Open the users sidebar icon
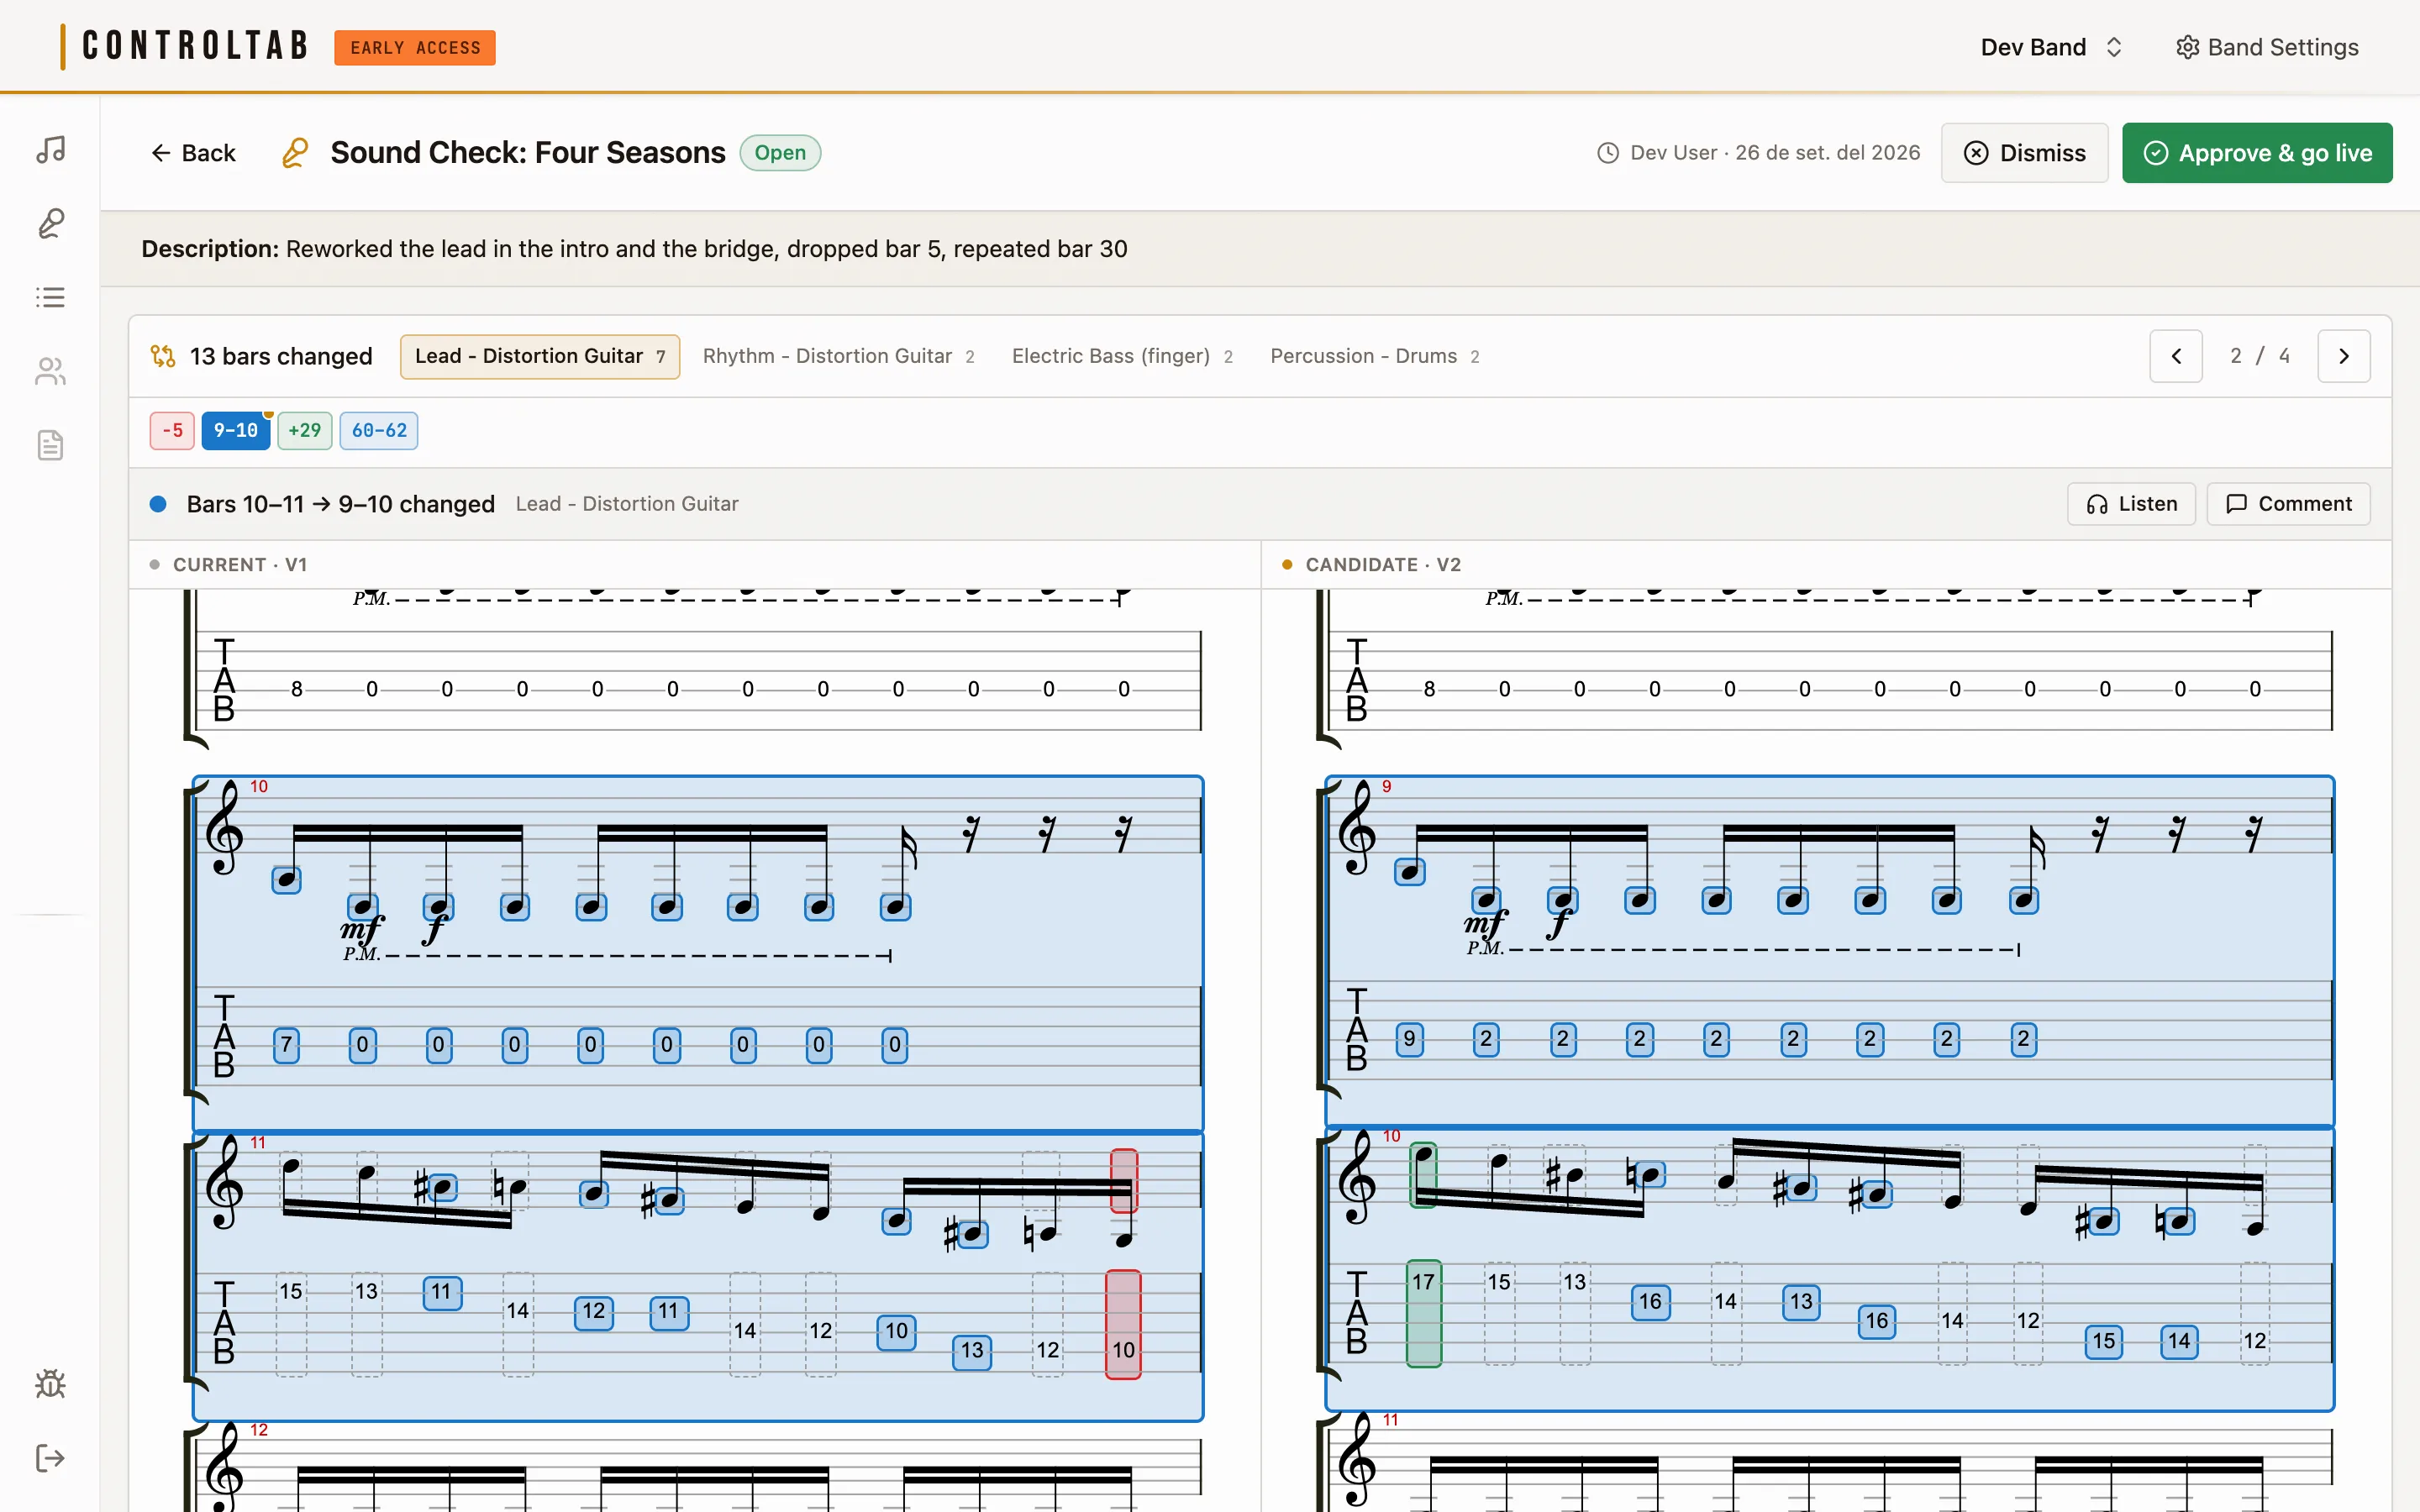Image resolution: width=2420 pixels, height=1512 pixels. click(x=50, y=371)
